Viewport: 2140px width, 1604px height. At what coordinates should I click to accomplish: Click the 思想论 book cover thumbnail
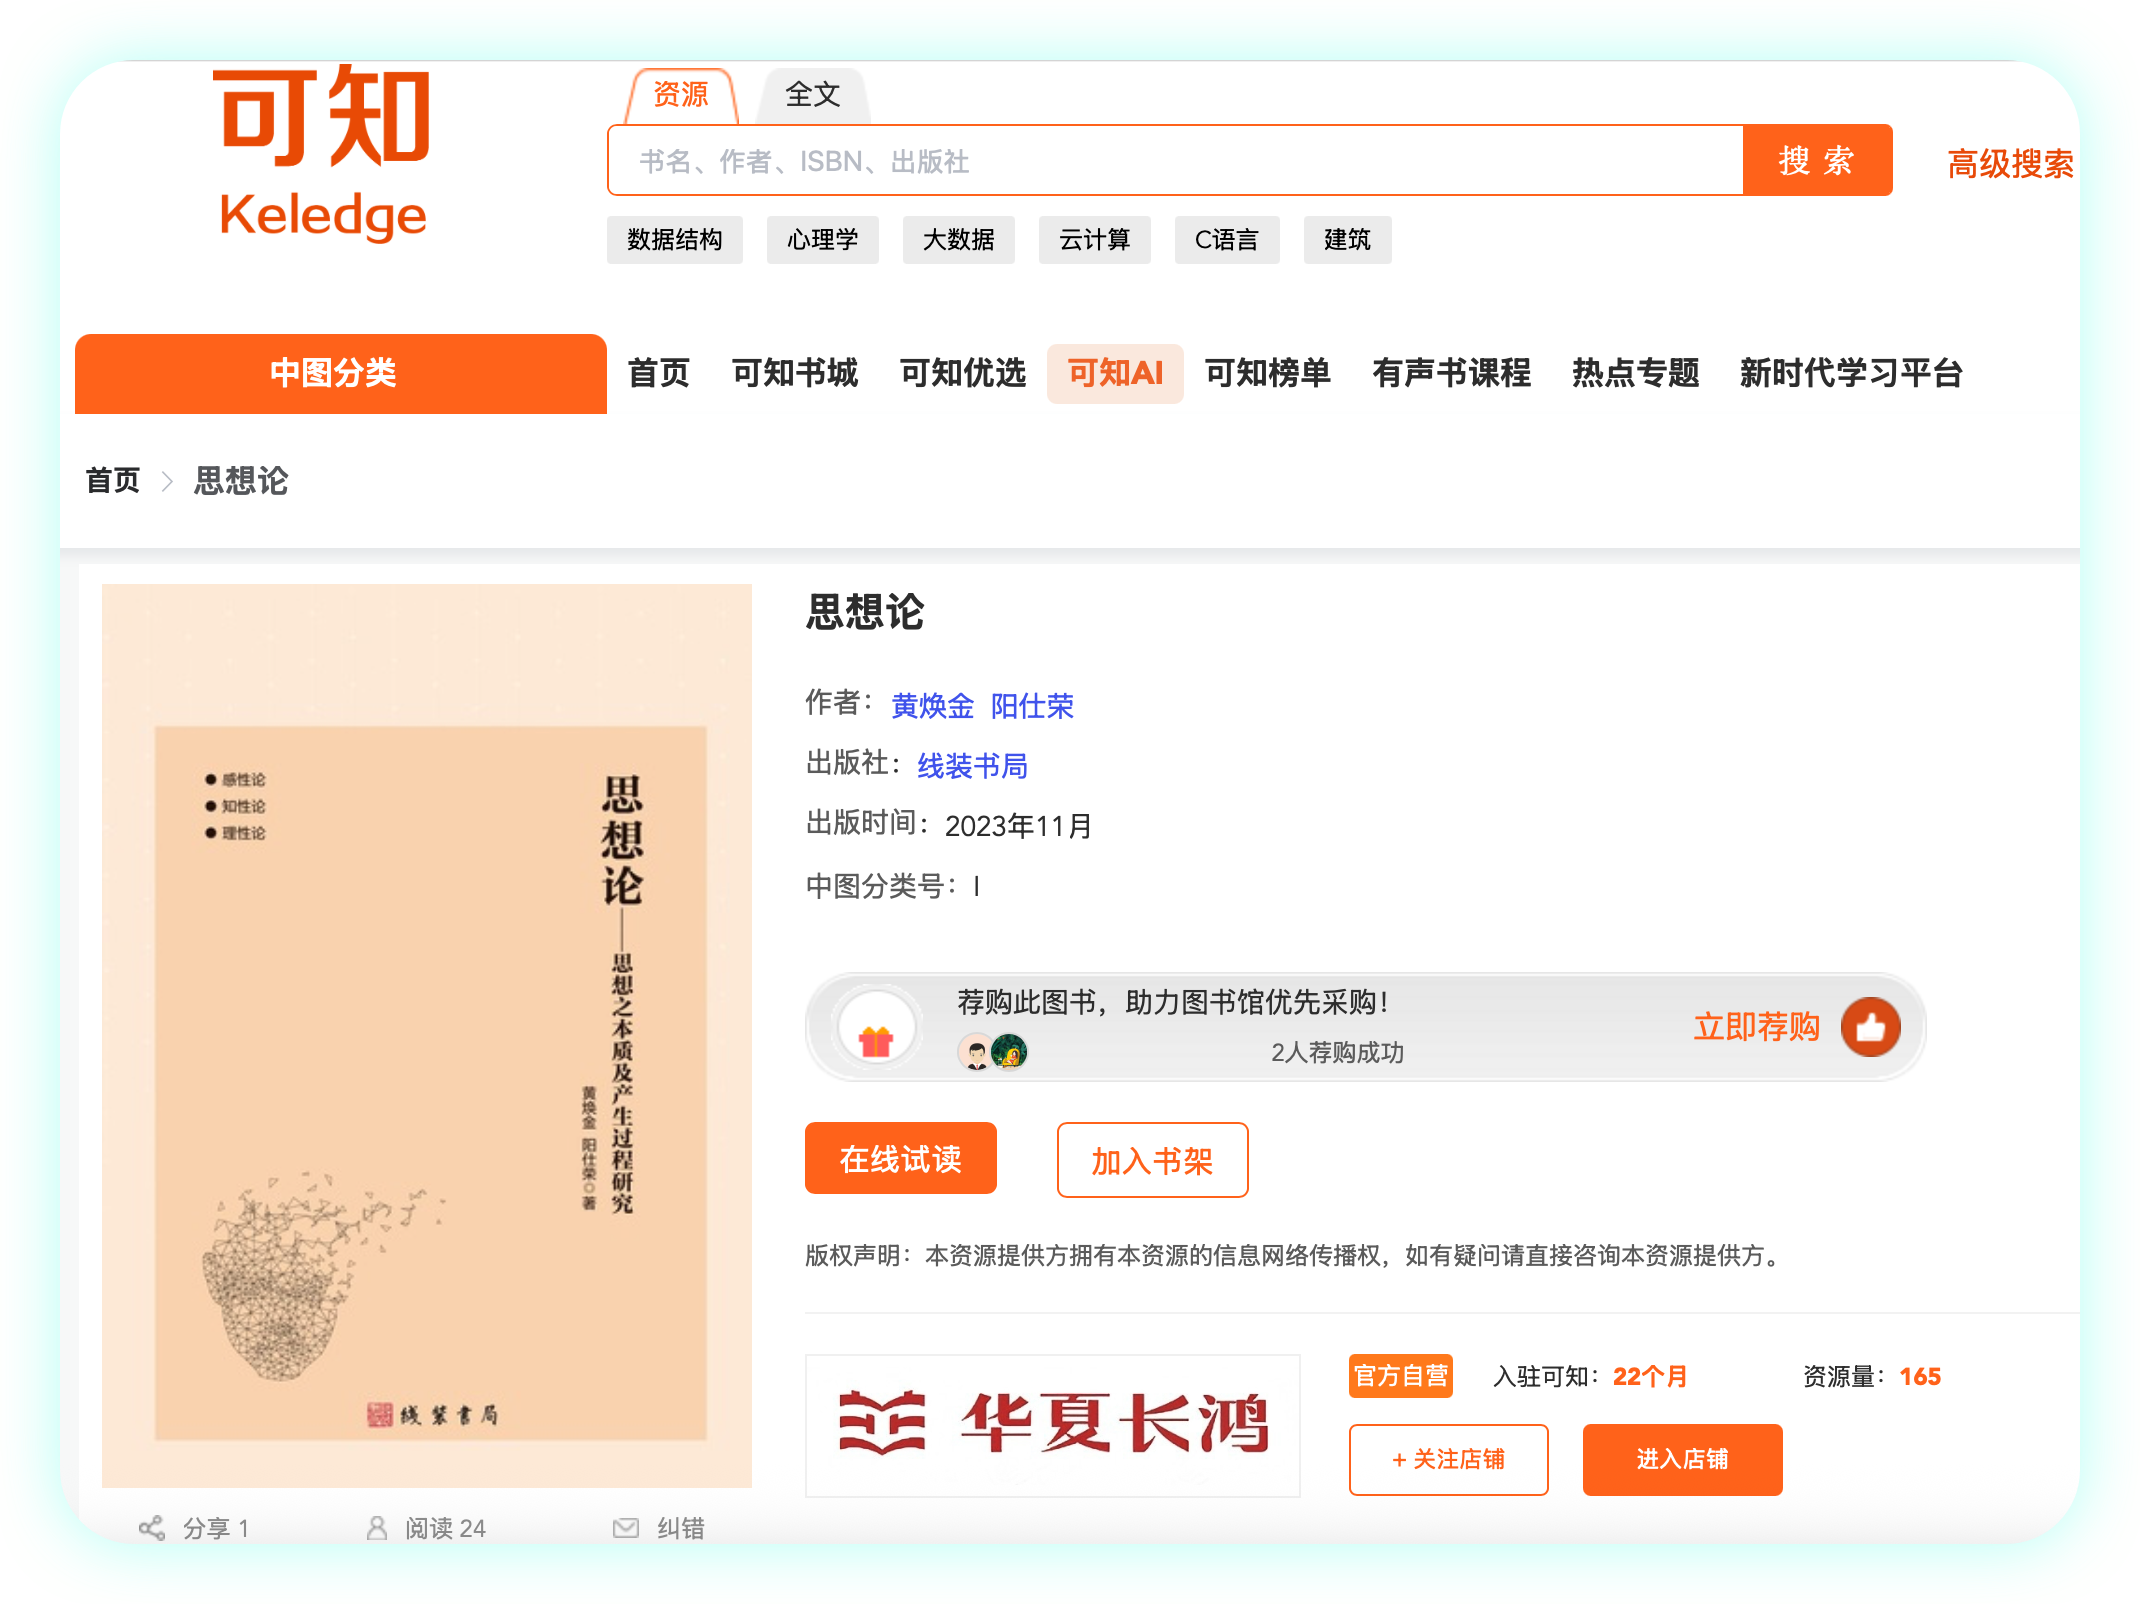point(427,1035)
